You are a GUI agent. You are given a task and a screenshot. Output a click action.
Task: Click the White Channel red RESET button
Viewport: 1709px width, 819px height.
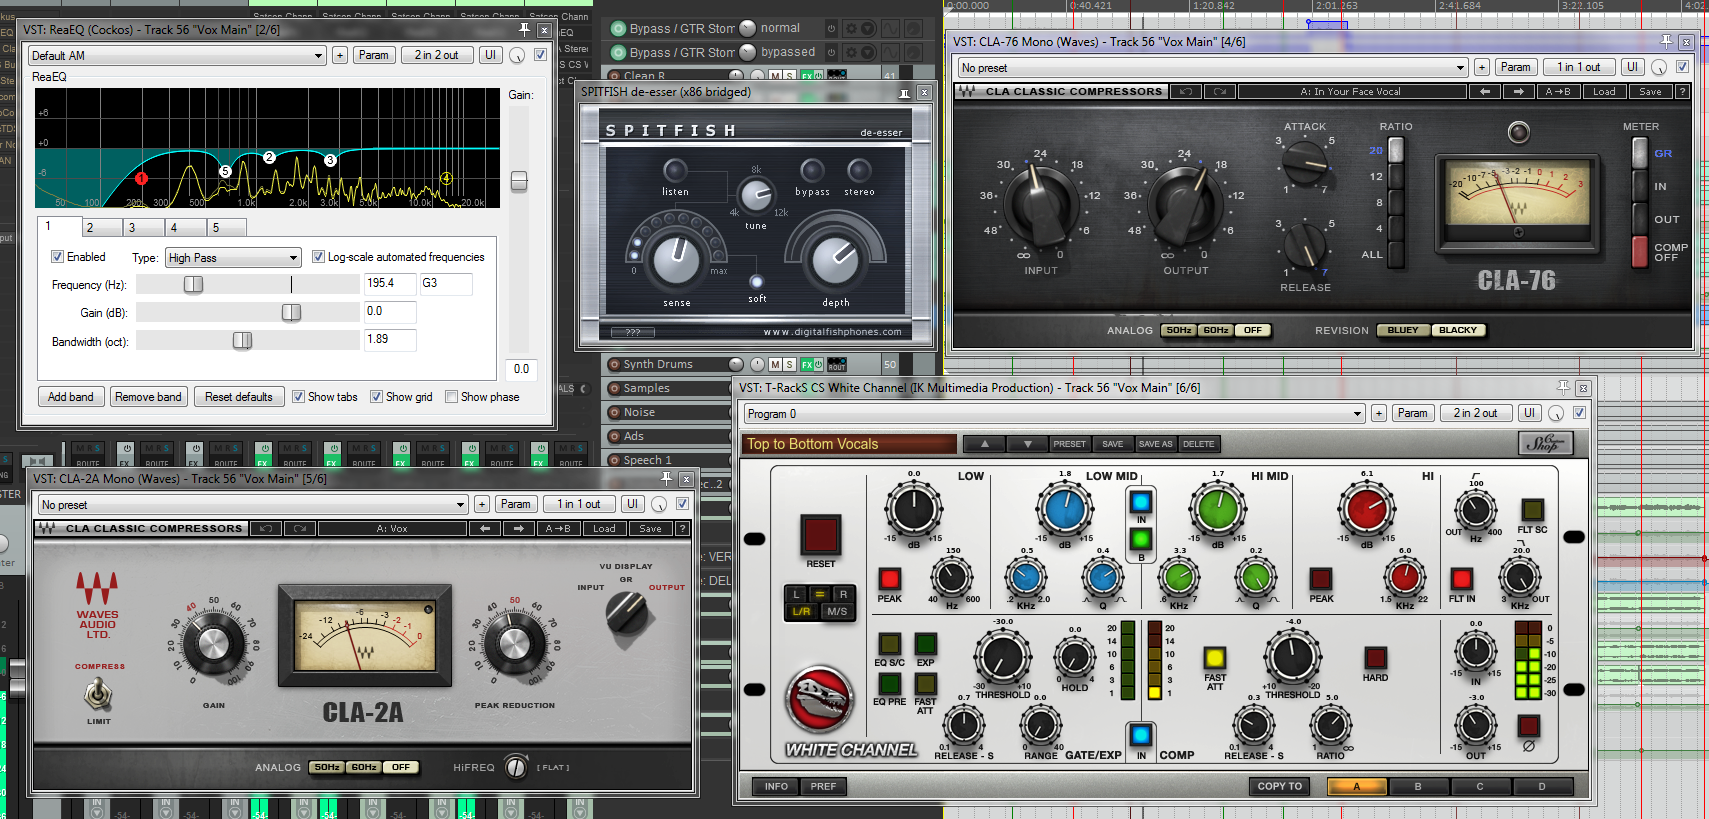click(820, 535)
